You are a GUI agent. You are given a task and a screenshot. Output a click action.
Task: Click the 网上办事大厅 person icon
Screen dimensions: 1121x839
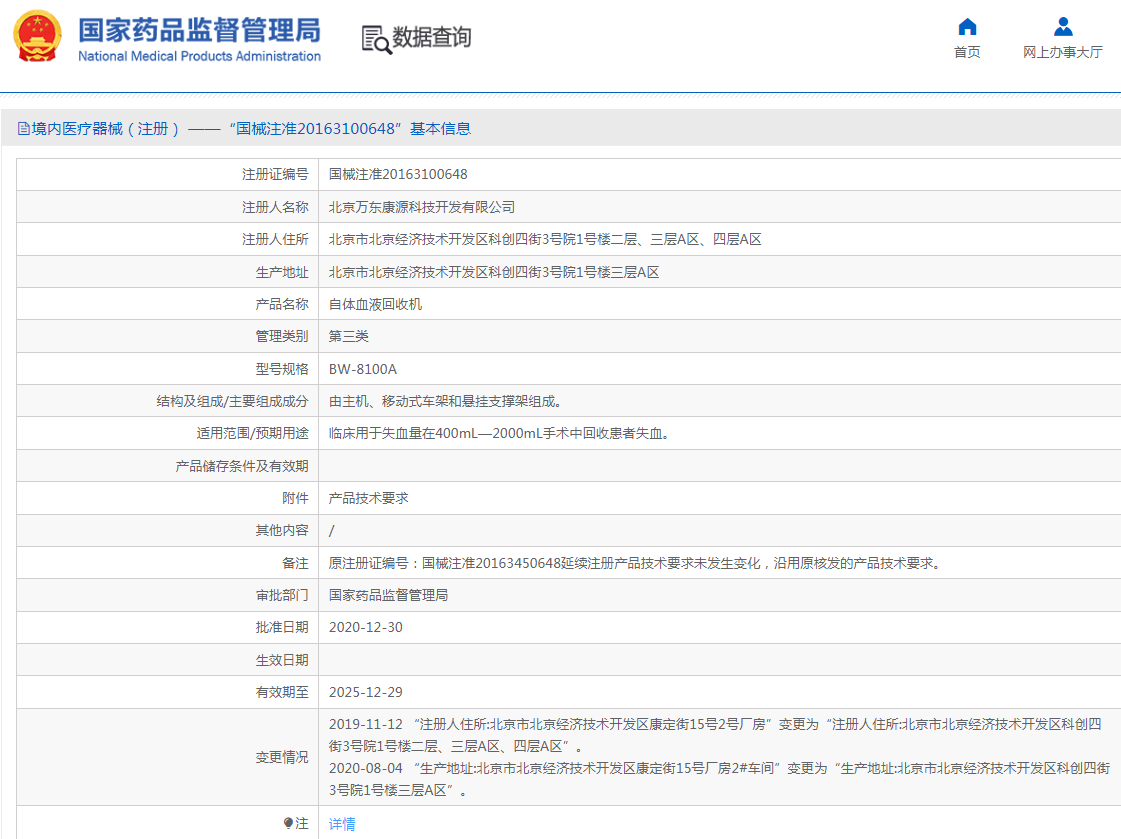1061,26
